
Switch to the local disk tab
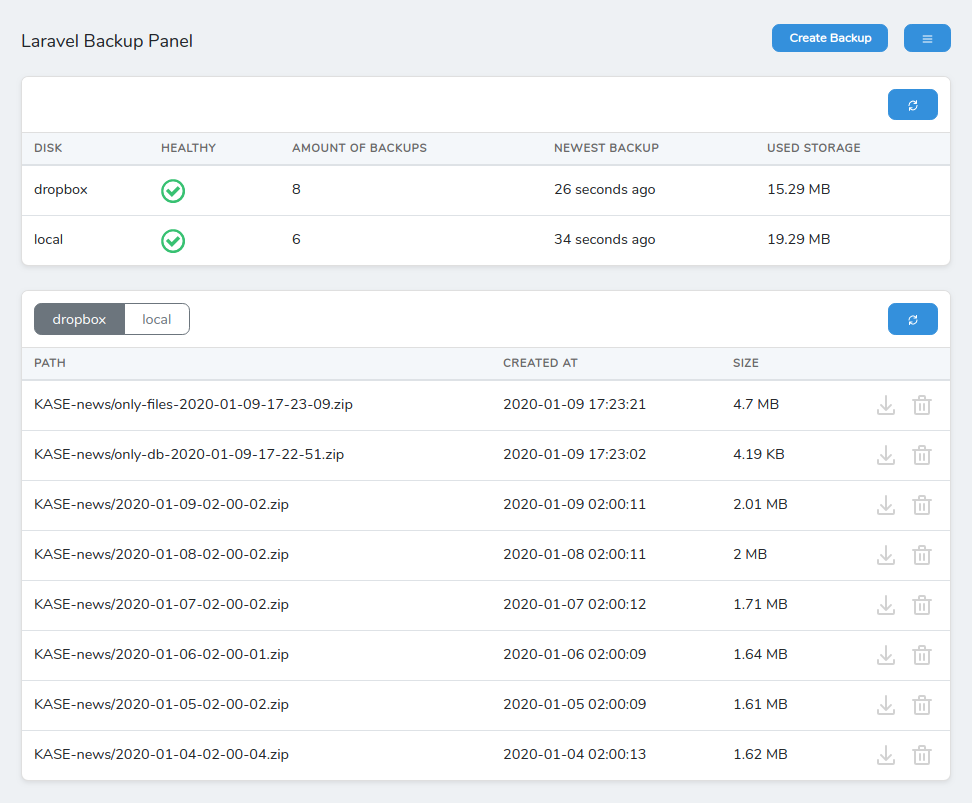click(157, 319)
